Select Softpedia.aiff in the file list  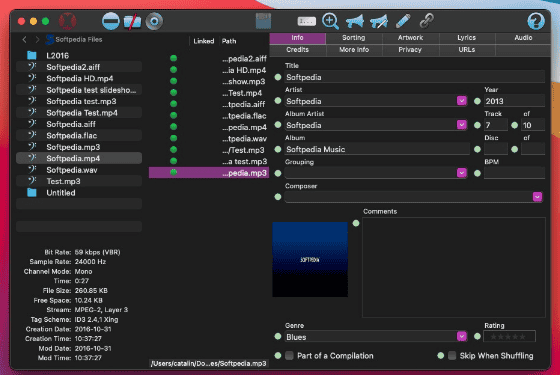[x=79, y=124]
